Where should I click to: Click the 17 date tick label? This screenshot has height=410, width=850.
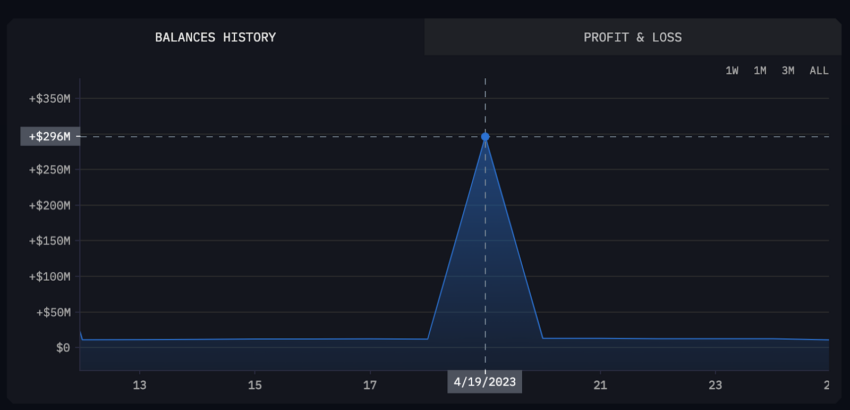pyautogui.click(x=370, y=385)
